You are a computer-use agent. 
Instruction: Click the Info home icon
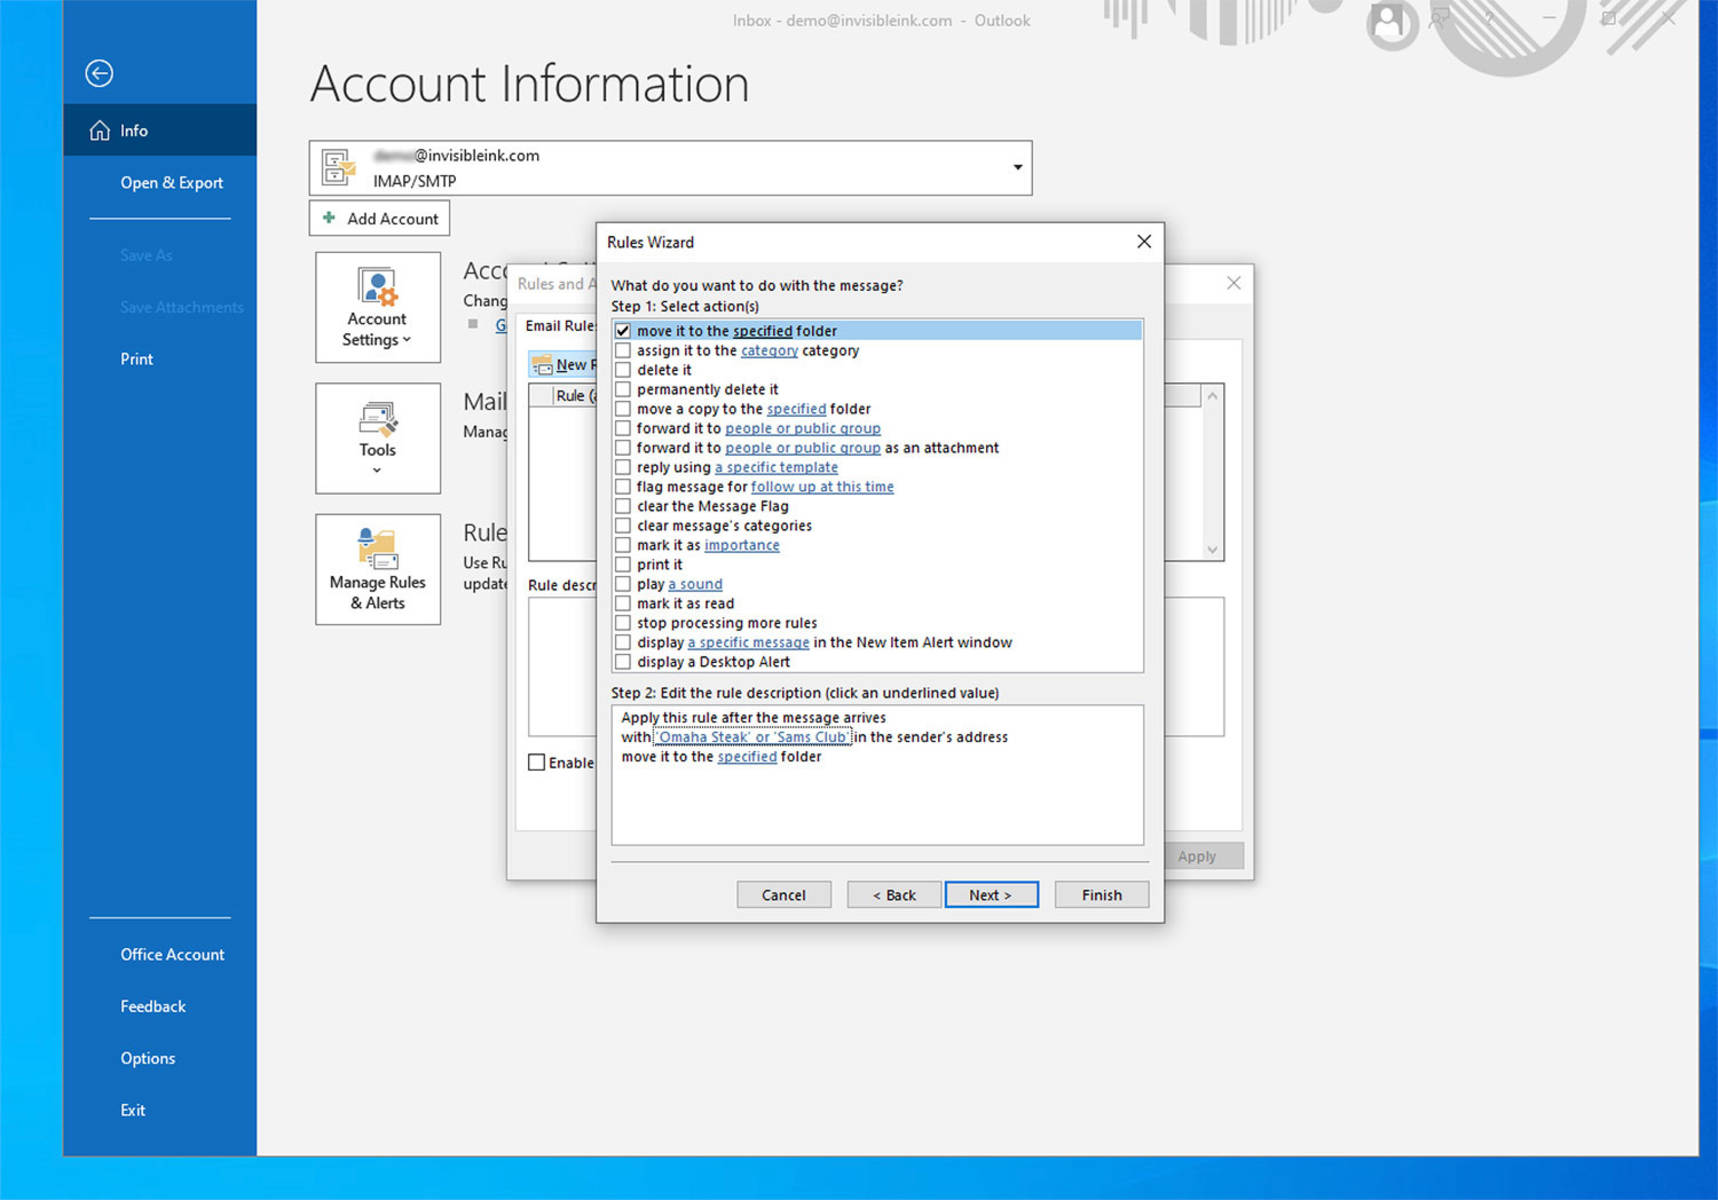tap(100, 130)
